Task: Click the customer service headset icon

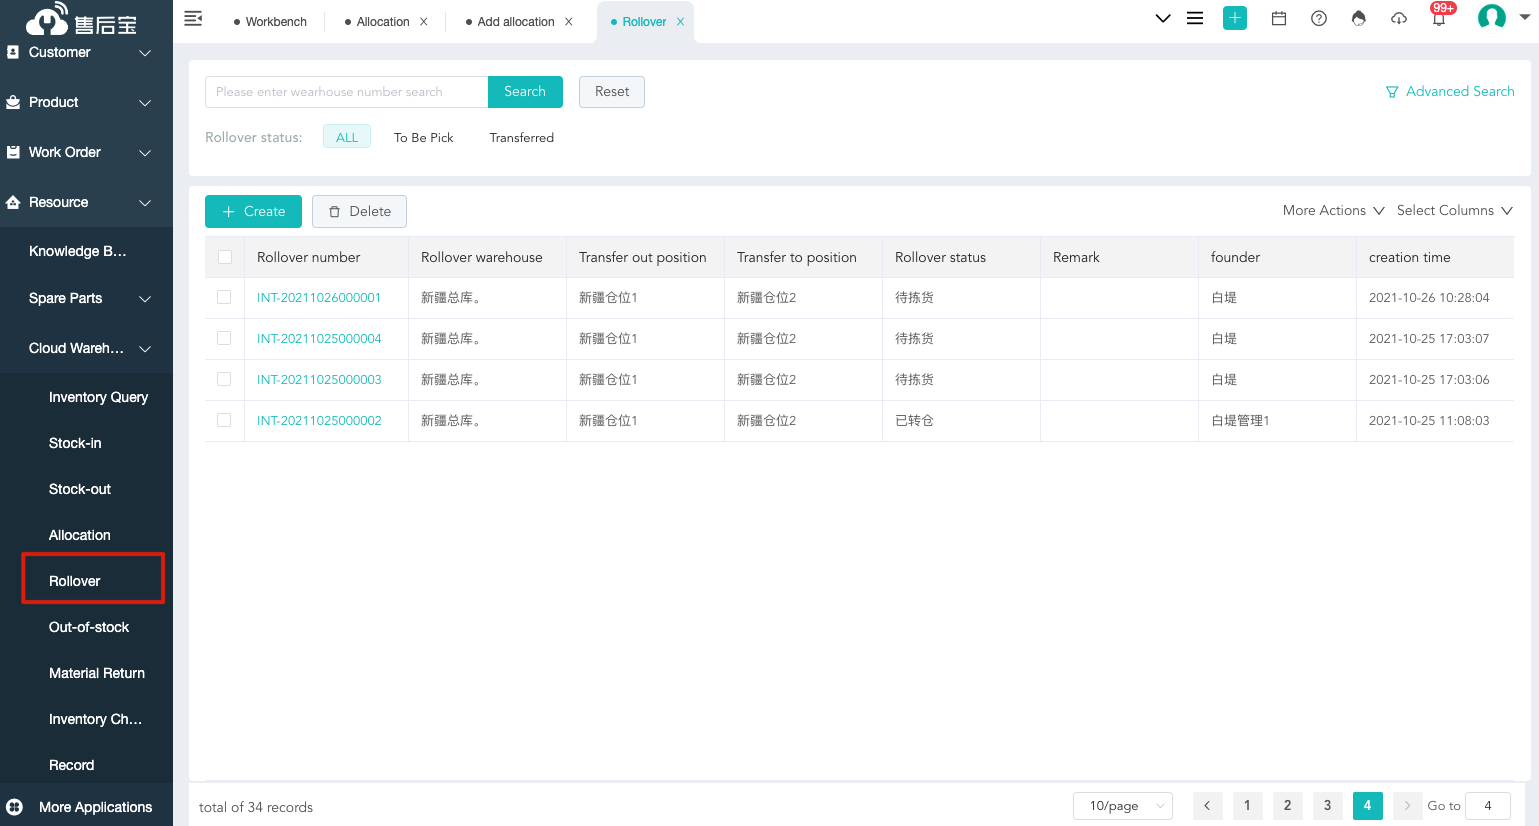Action: coord(1358,18)
